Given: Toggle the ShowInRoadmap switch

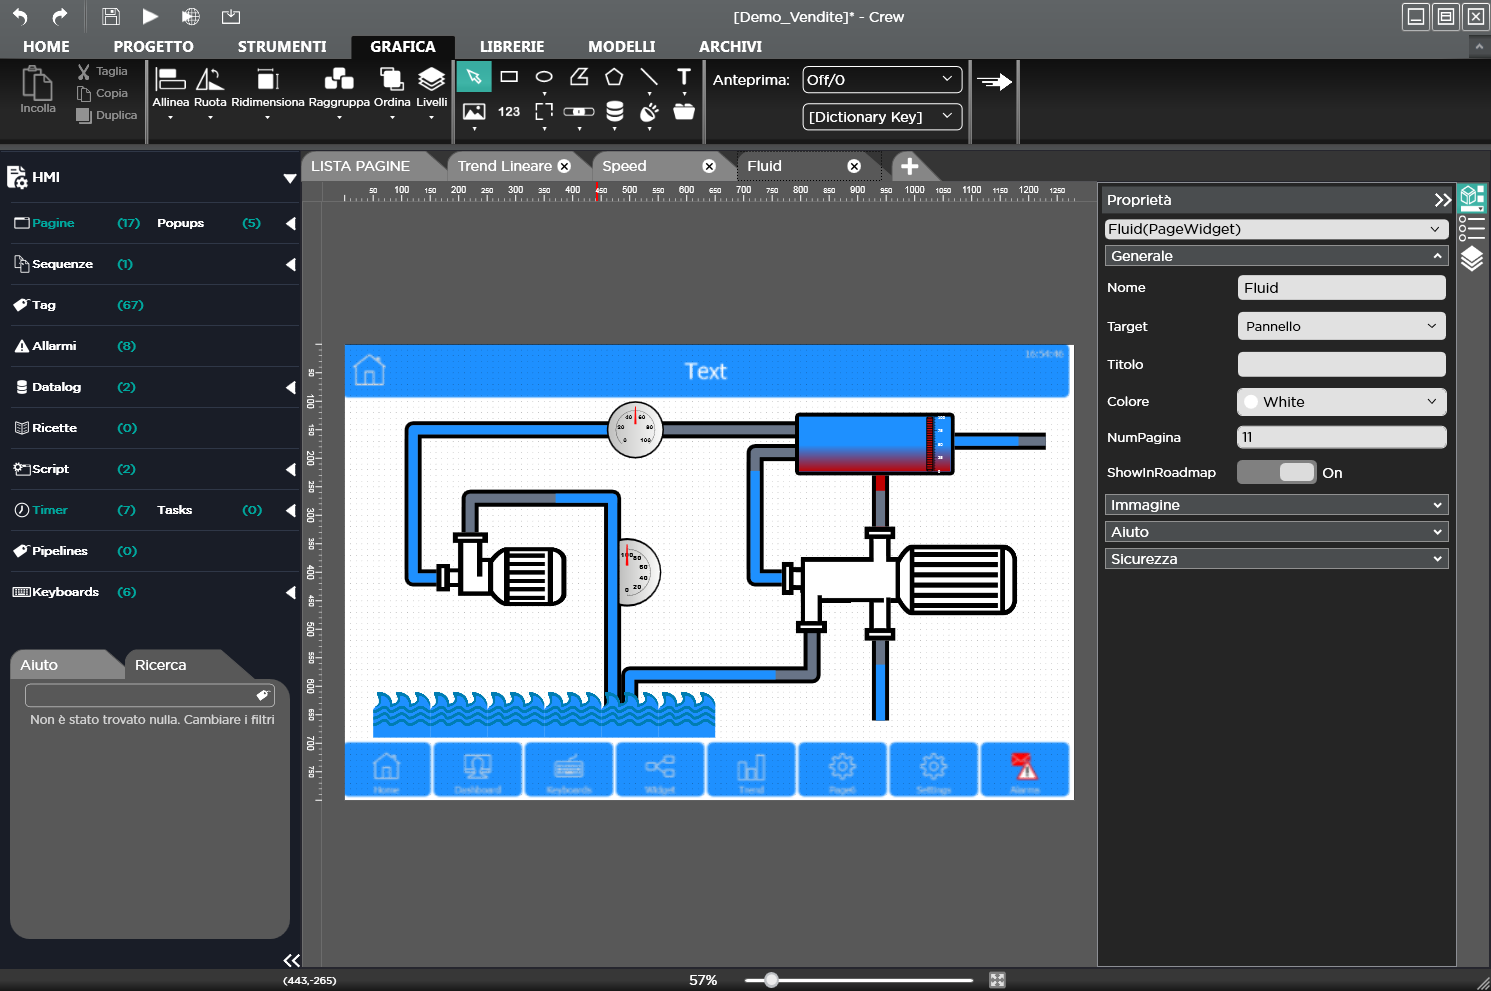Looking at the screenshot, I should 1277,472.
